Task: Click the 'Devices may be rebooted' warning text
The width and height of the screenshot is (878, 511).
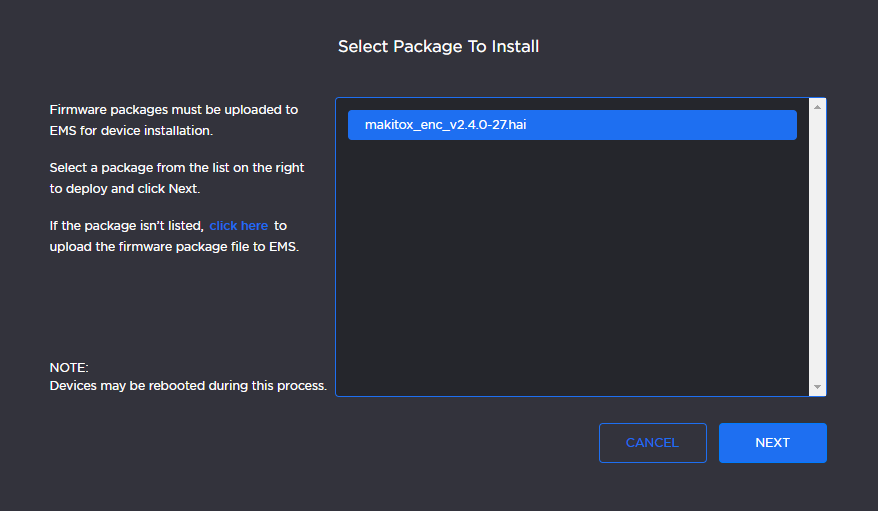Action: click(188, 386)
